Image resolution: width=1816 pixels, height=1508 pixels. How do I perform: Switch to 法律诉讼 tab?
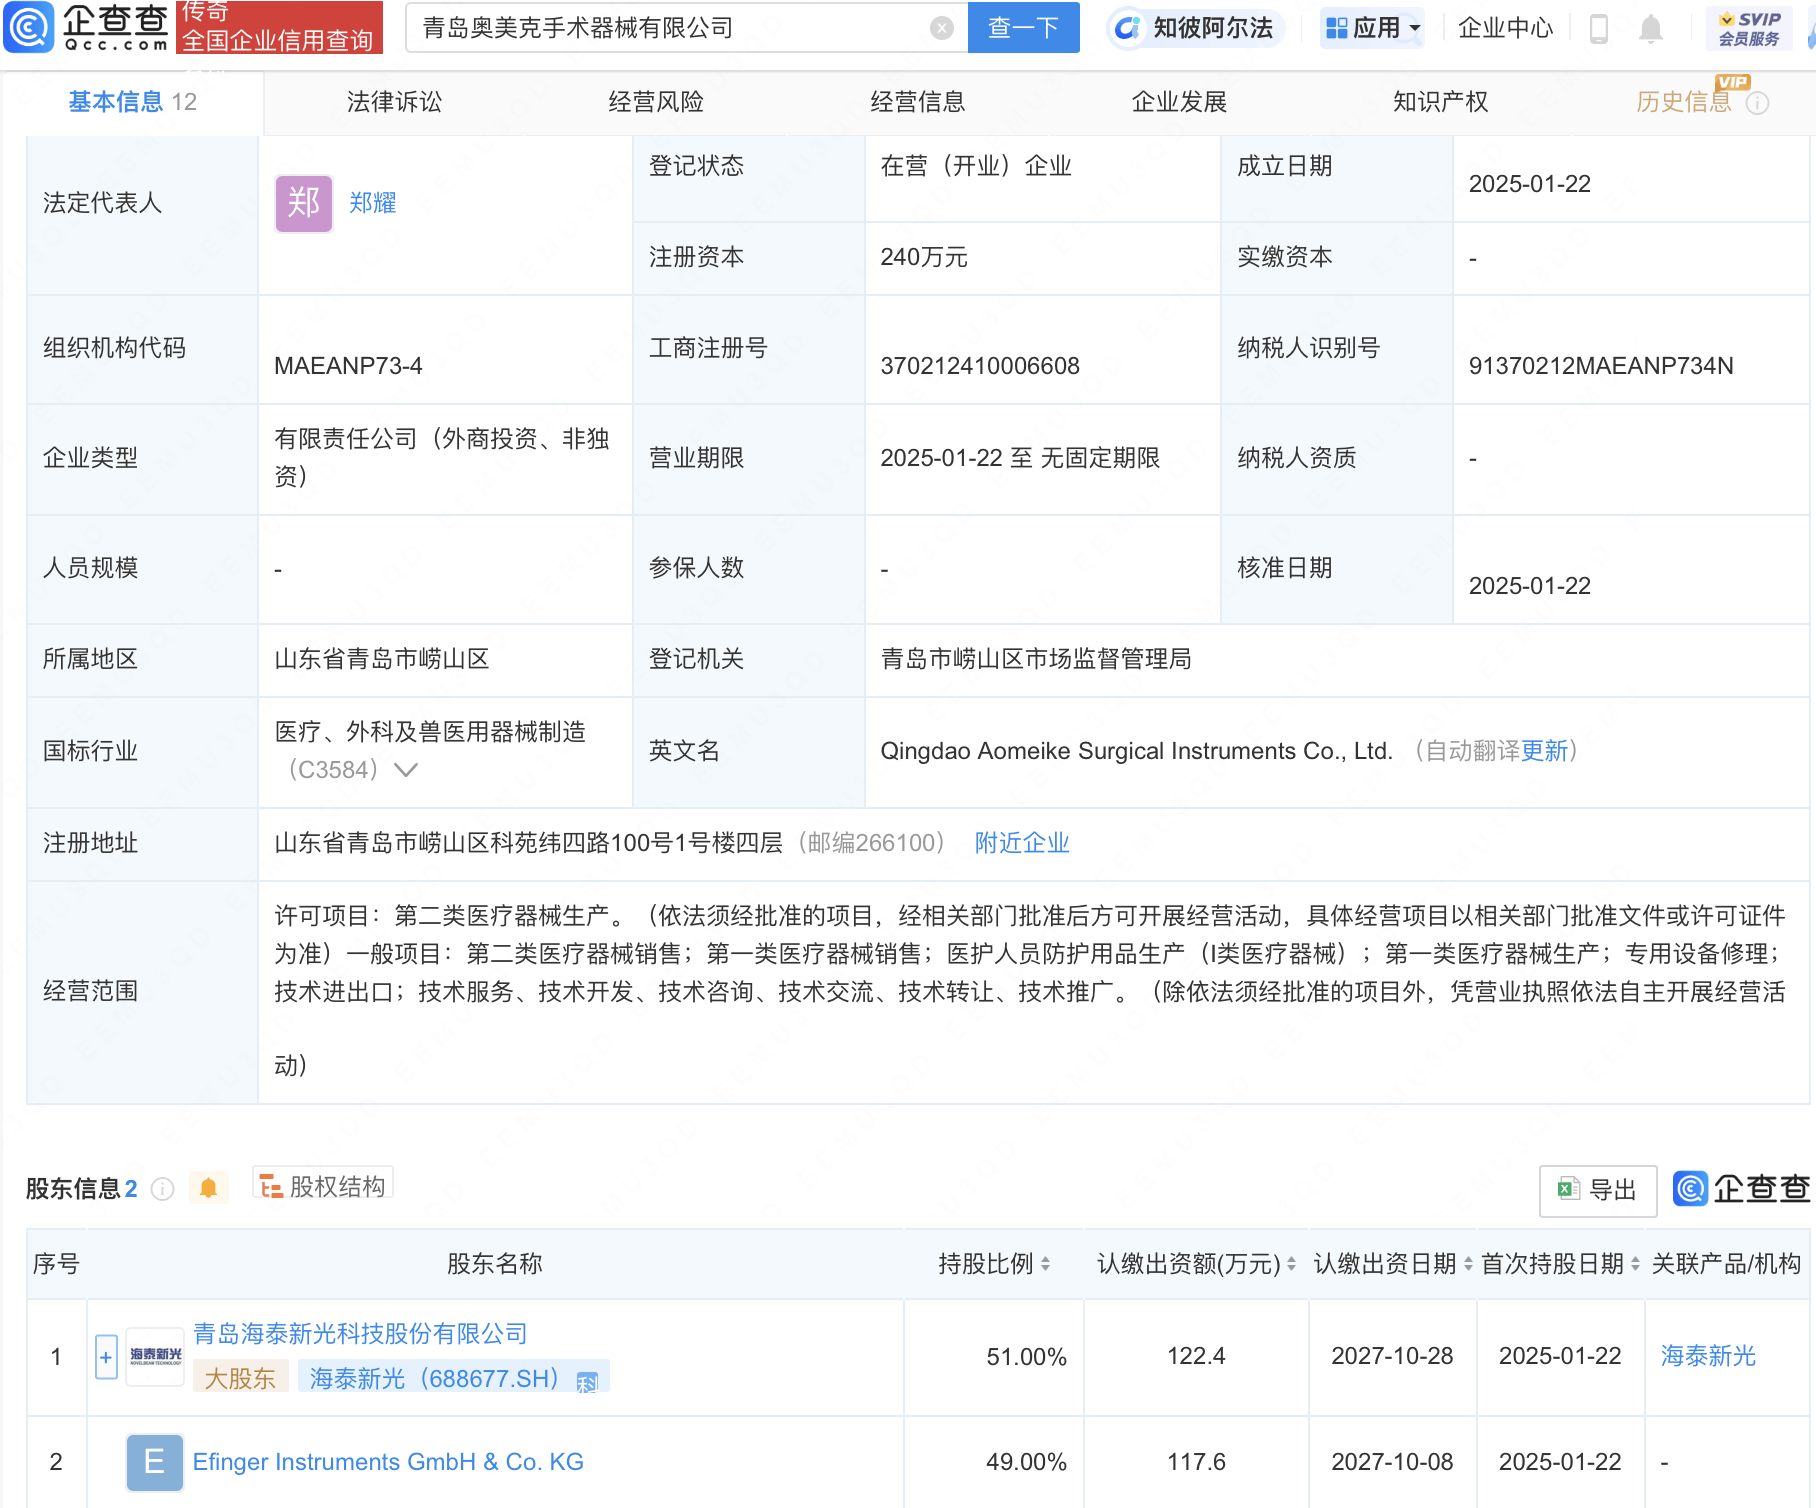394,102
